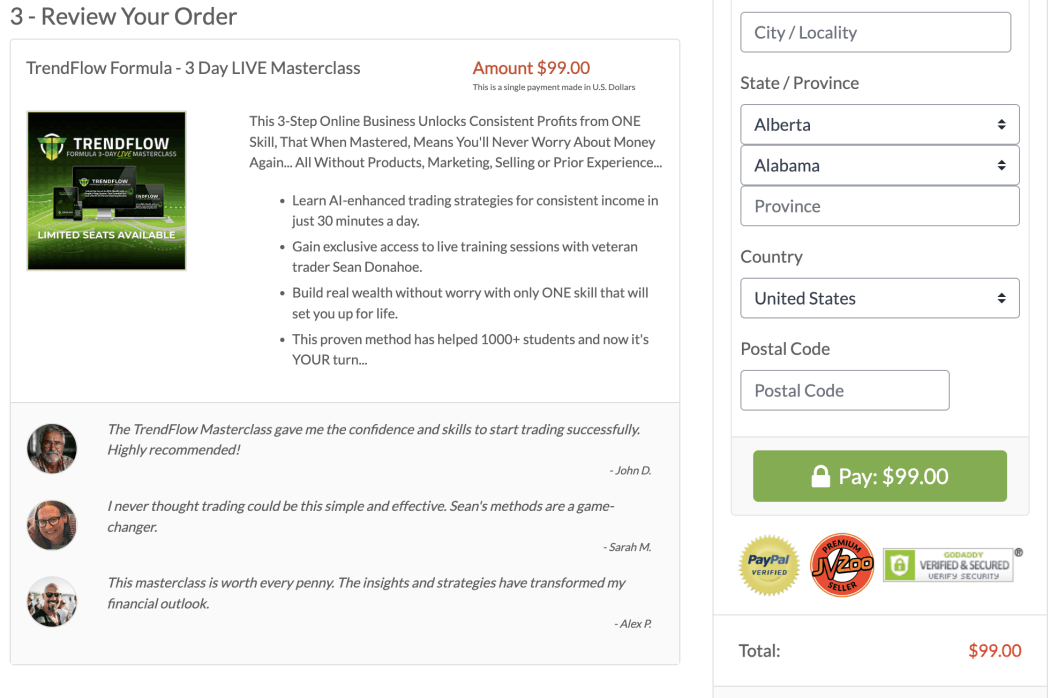
Task: Click the PayPal Verified badge
Action: pos(768,565)
